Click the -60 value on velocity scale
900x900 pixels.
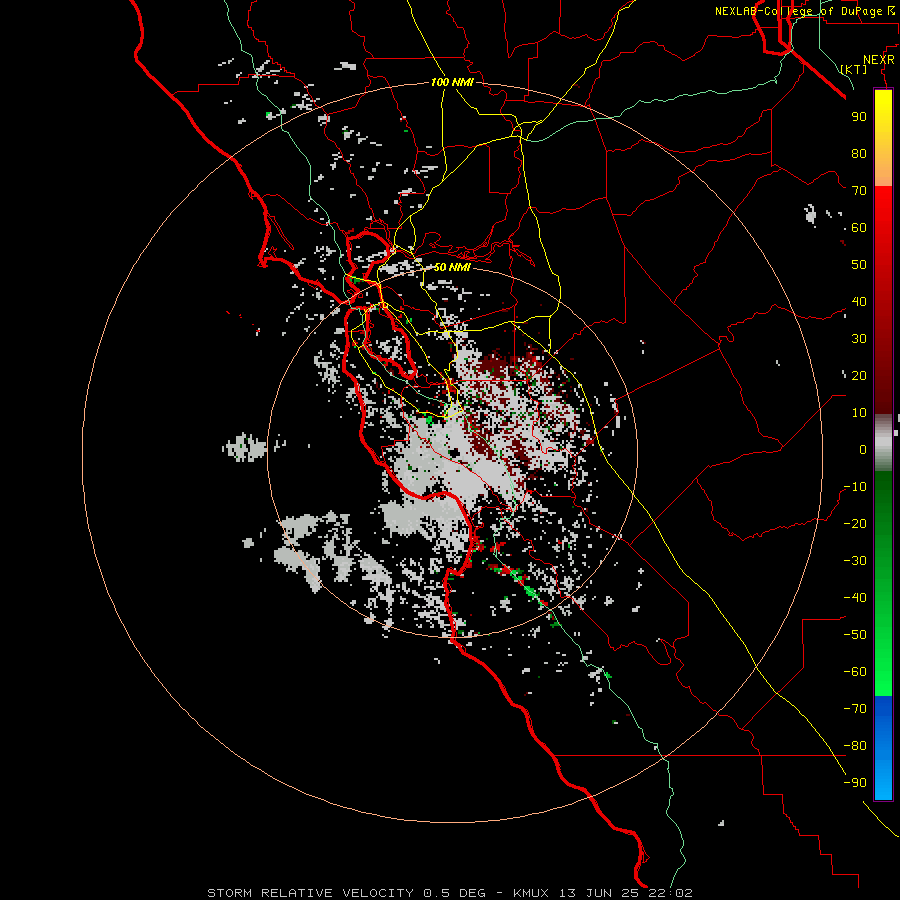[x=855, y=672]
